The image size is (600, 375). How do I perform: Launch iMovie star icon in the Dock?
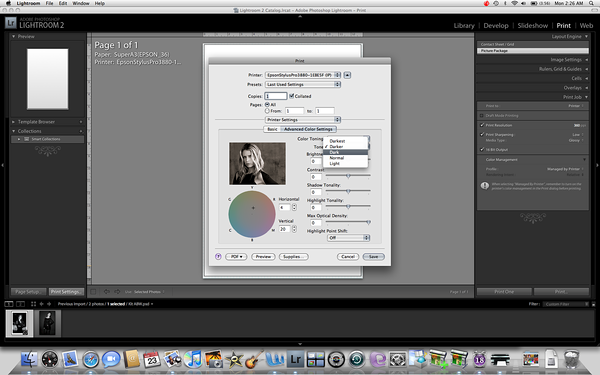234,359
